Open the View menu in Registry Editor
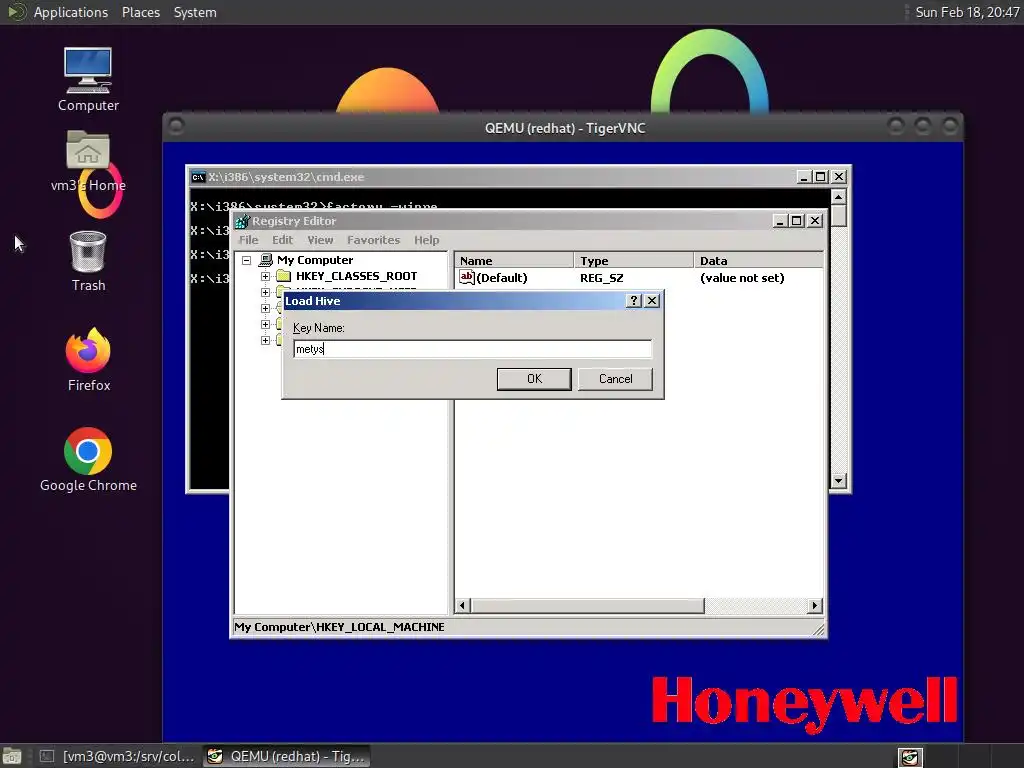 pos(320,240)
